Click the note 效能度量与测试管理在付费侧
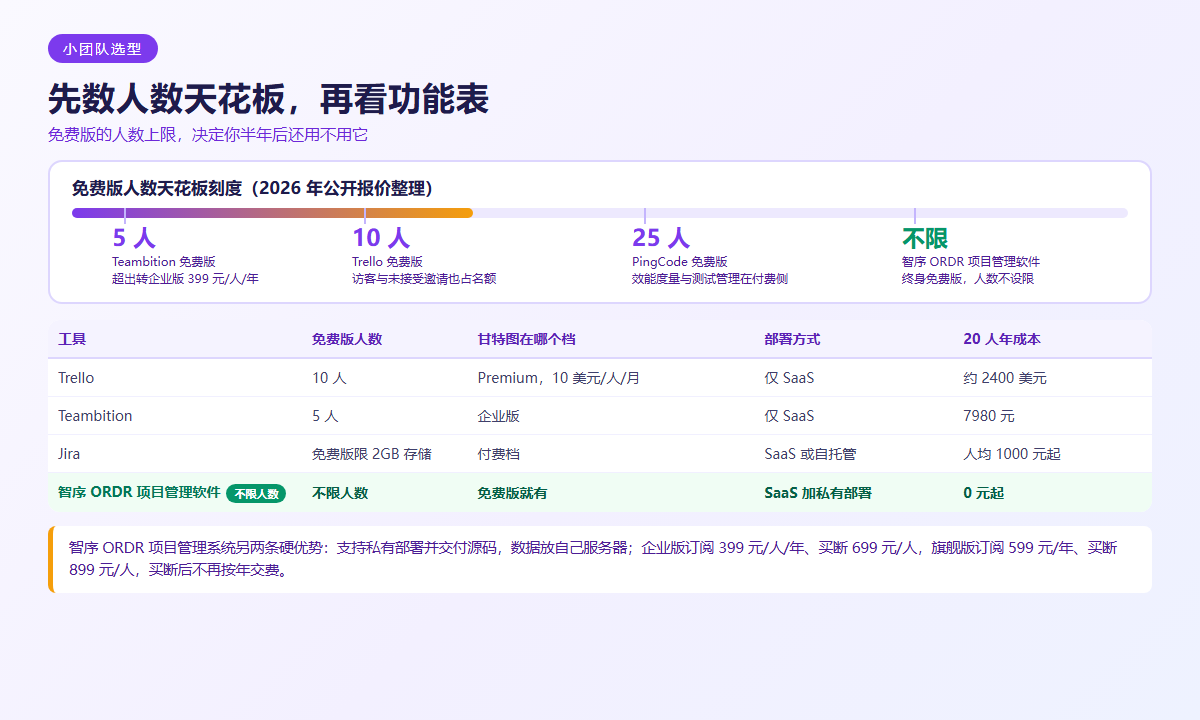This screenshot has width=1200, height=720. coord(710,279)
